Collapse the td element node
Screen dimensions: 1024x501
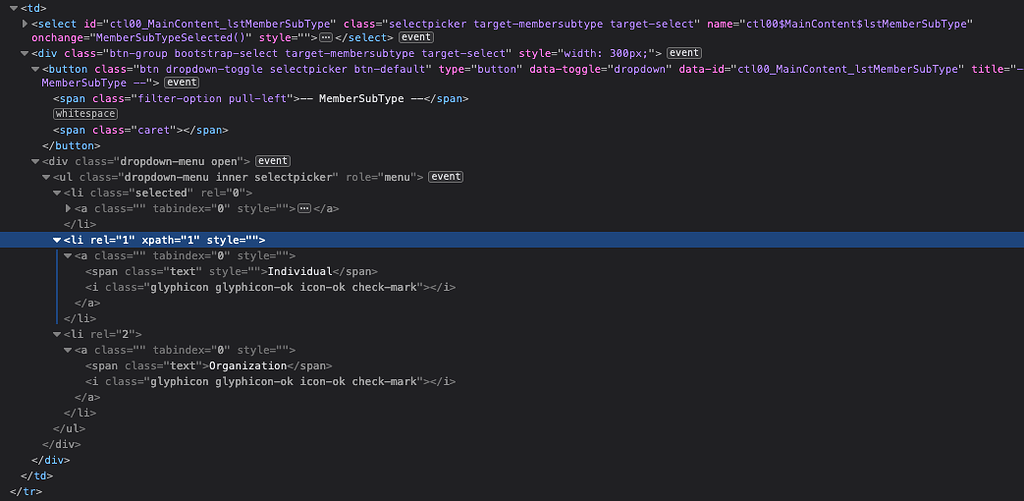point(13,8)
